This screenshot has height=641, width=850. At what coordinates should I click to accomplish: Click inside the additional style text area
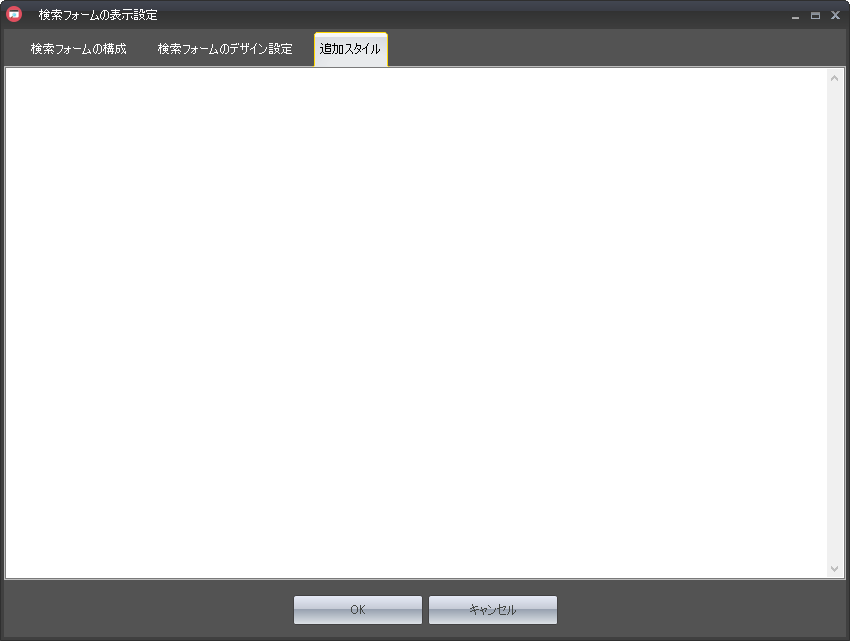tap(415, 320)
